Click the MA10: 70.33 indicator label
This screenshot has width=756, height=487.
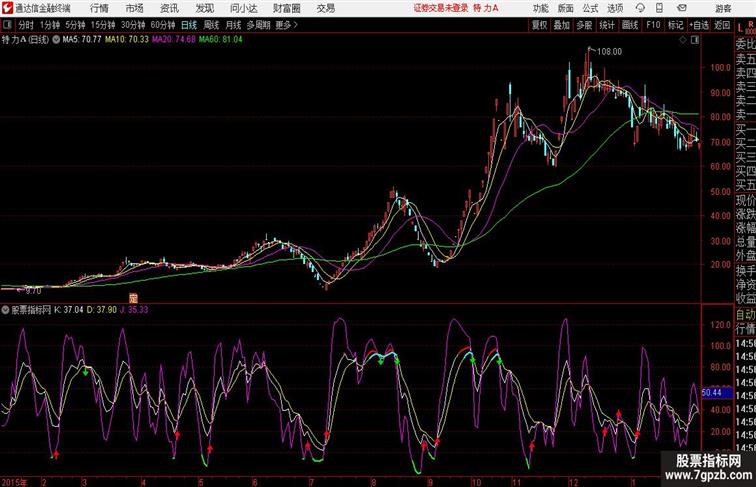click(127, 40)
